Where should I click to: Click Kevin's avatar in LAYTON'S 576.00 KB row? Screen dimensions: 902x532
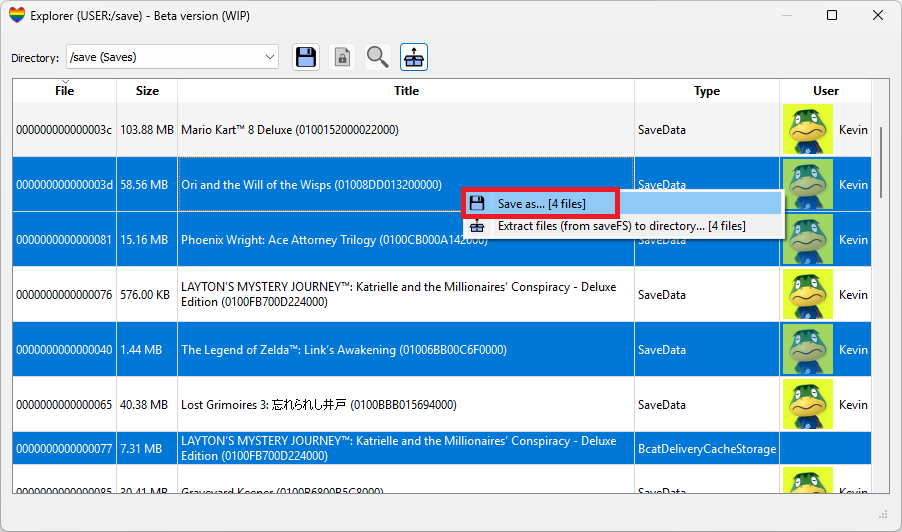(808, 294)
